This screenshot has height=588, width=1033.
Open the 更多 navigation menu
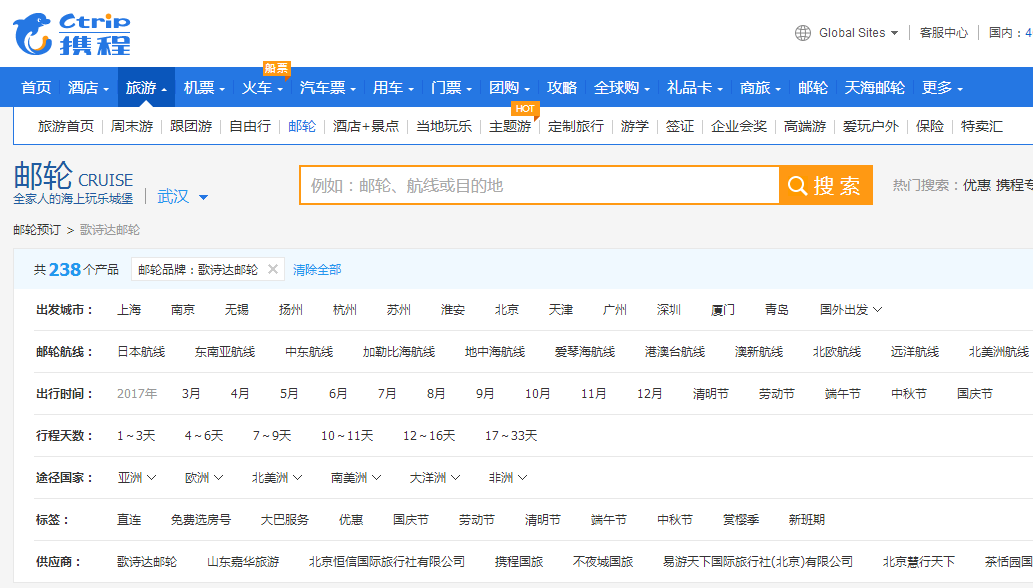942,88
